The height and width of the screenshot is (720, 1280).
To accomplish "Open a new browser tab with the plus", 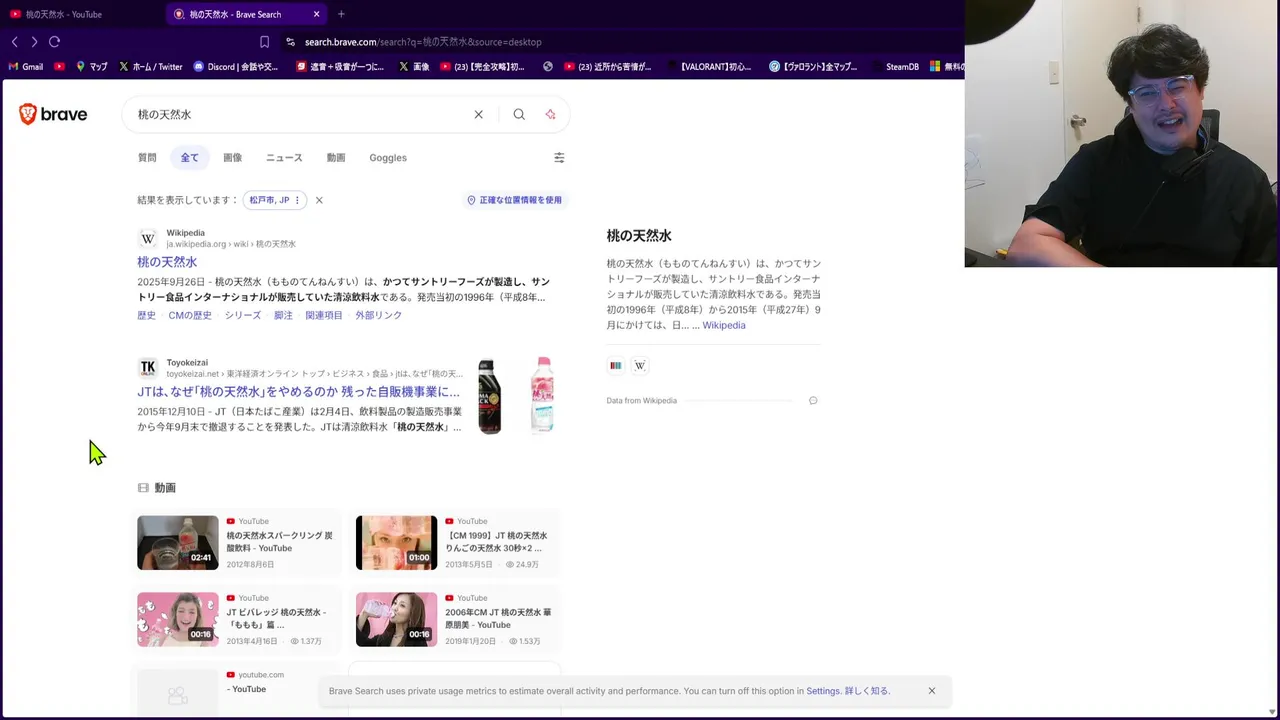I will click(341, 14).
